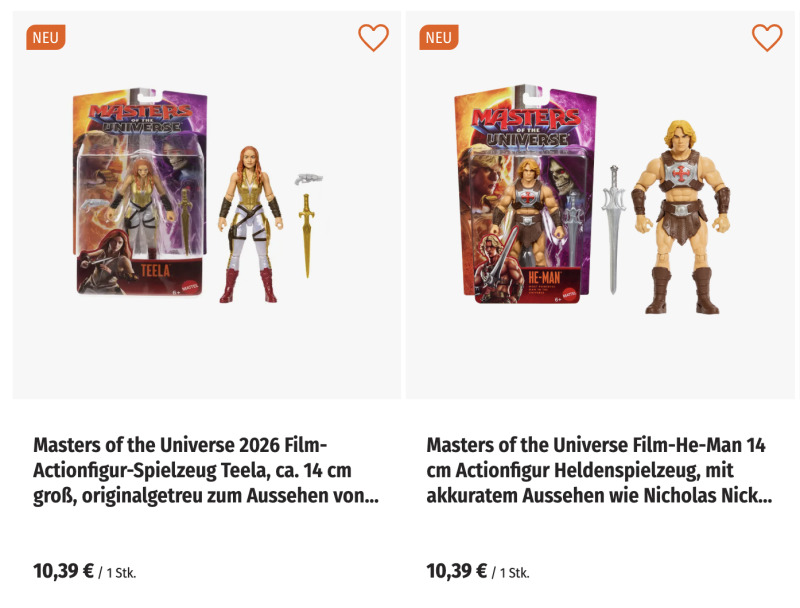Open the packaged Teela figure image
This screenshot has width=800, height=608.
pos(140,190)
